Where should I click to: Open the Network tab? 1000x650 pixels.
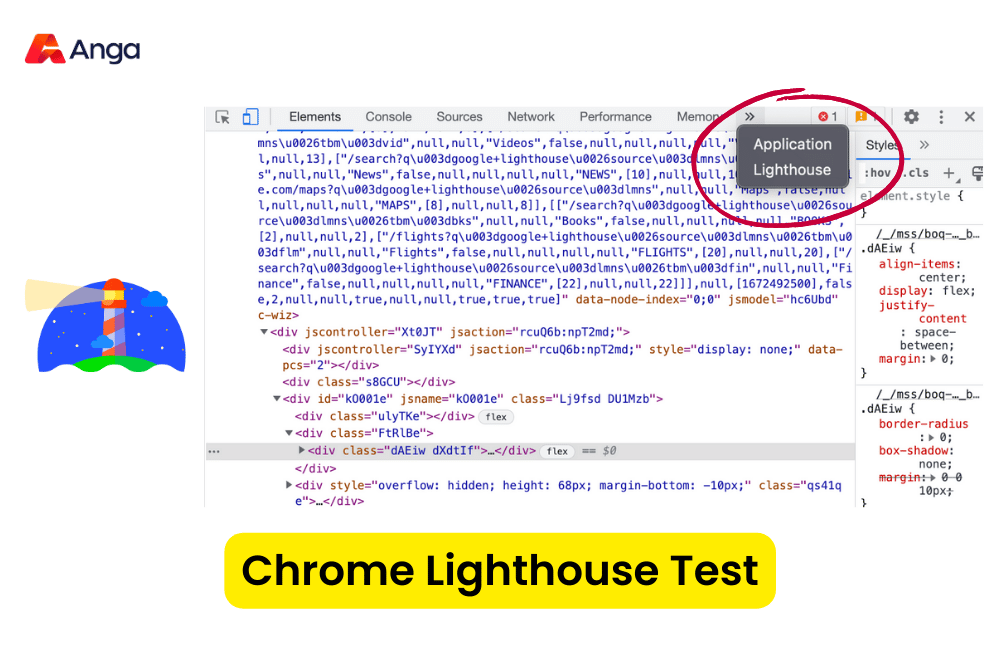[531, 117]
